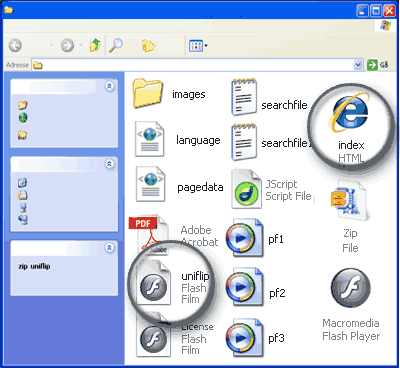Click the Back navigation arrow
This screenshot has height=368, width=400.
click(15, 45)
